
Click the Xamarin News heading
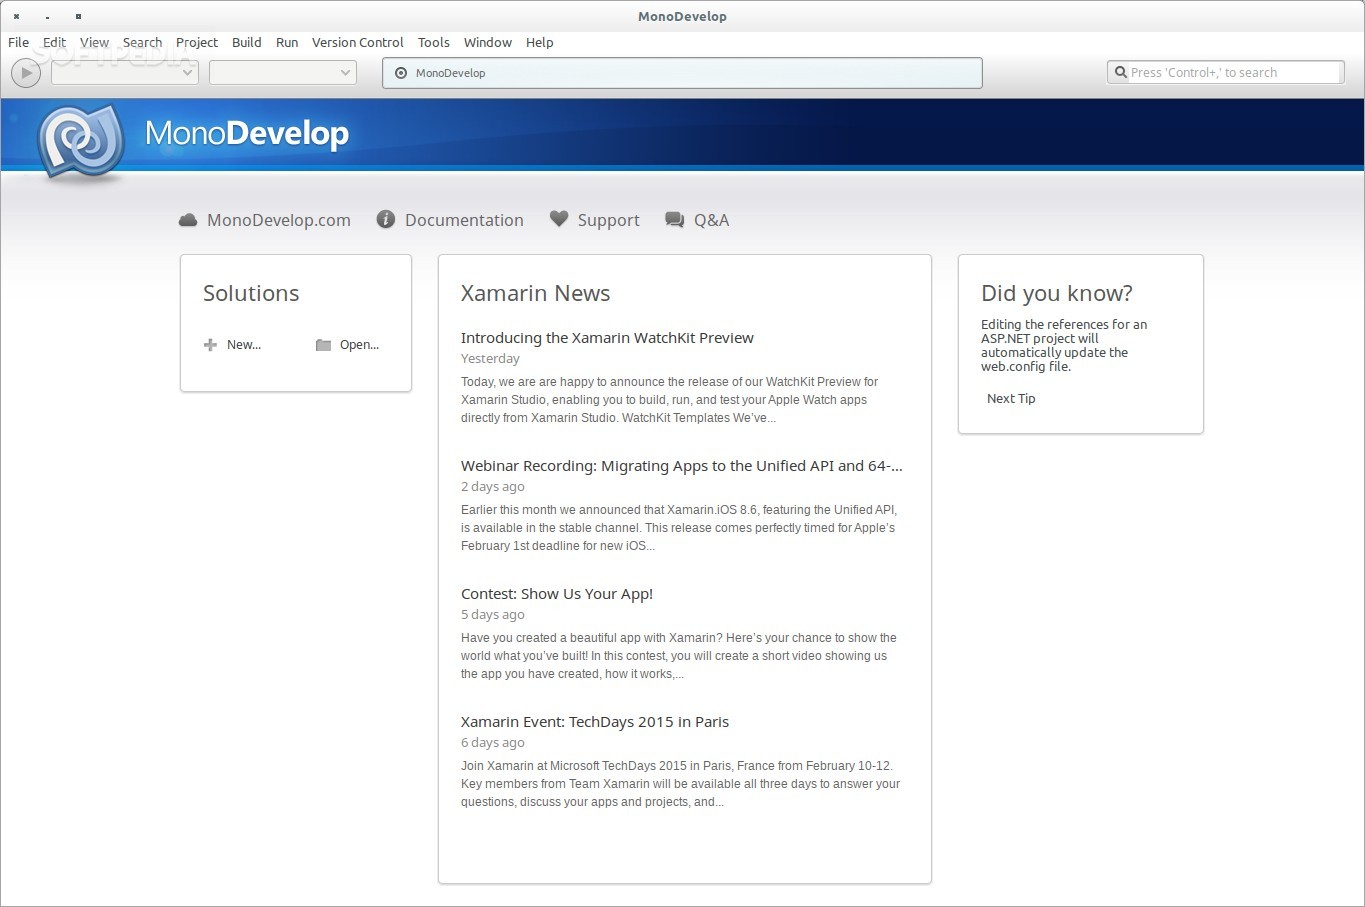pos(535,293)
